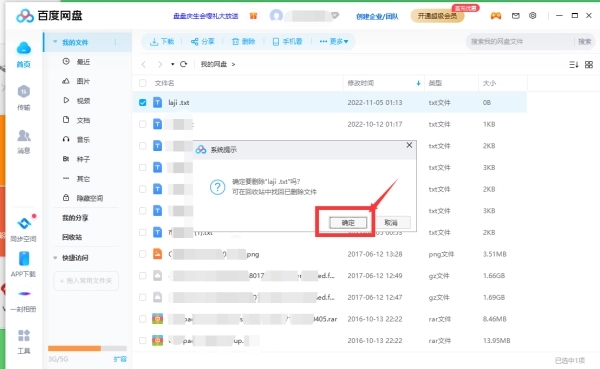Sort by 修改时间 arrow
This screenshot has width=600, height=369.
point(418,83)
